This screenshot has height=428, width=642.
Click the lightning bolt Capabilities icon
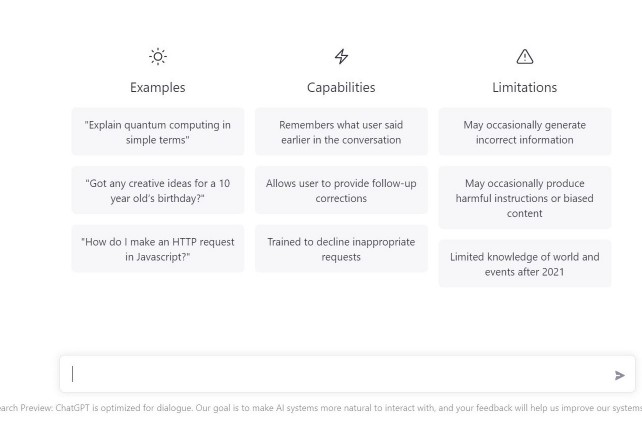point(341,58)
